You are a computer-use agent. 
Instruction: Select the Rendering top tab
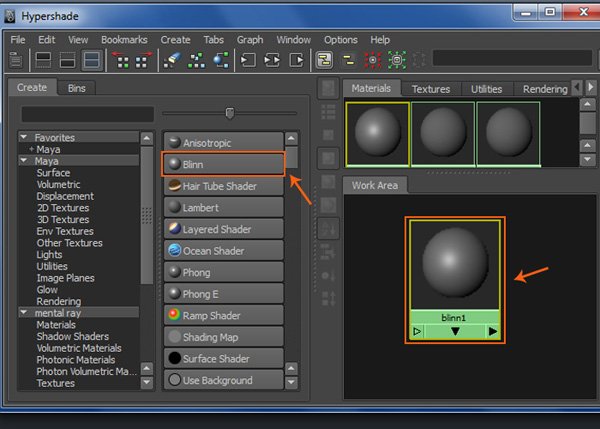[x=545, y=89]
